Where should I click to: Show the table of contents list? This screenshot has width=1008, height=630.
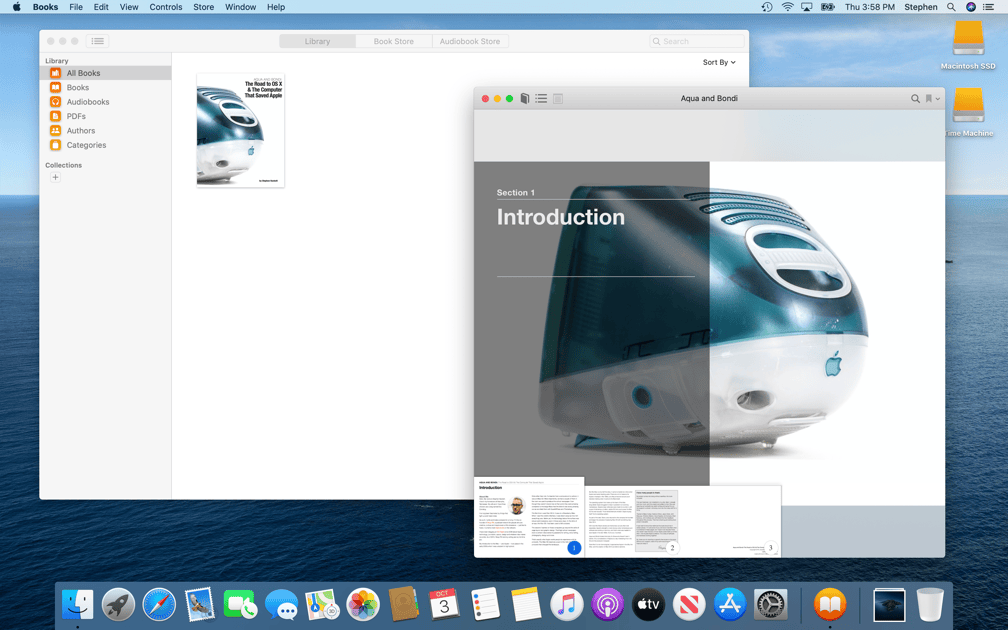pos(541,98)
